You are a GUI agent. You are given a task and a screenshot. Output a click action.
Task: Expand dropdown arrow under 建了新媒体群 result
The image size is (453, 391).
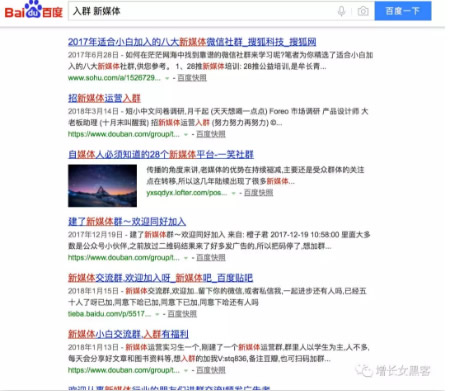pyautogui.click(x=186, y=258)
